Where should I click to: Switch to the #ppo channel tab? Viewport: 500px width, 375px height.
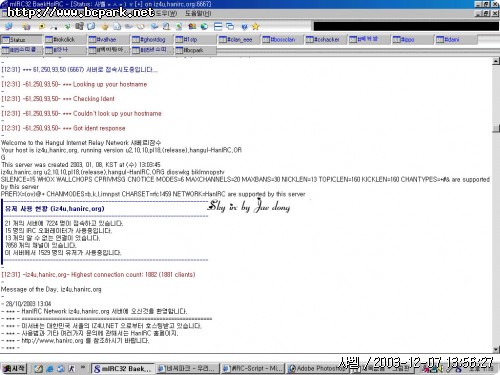click(412, 40)
